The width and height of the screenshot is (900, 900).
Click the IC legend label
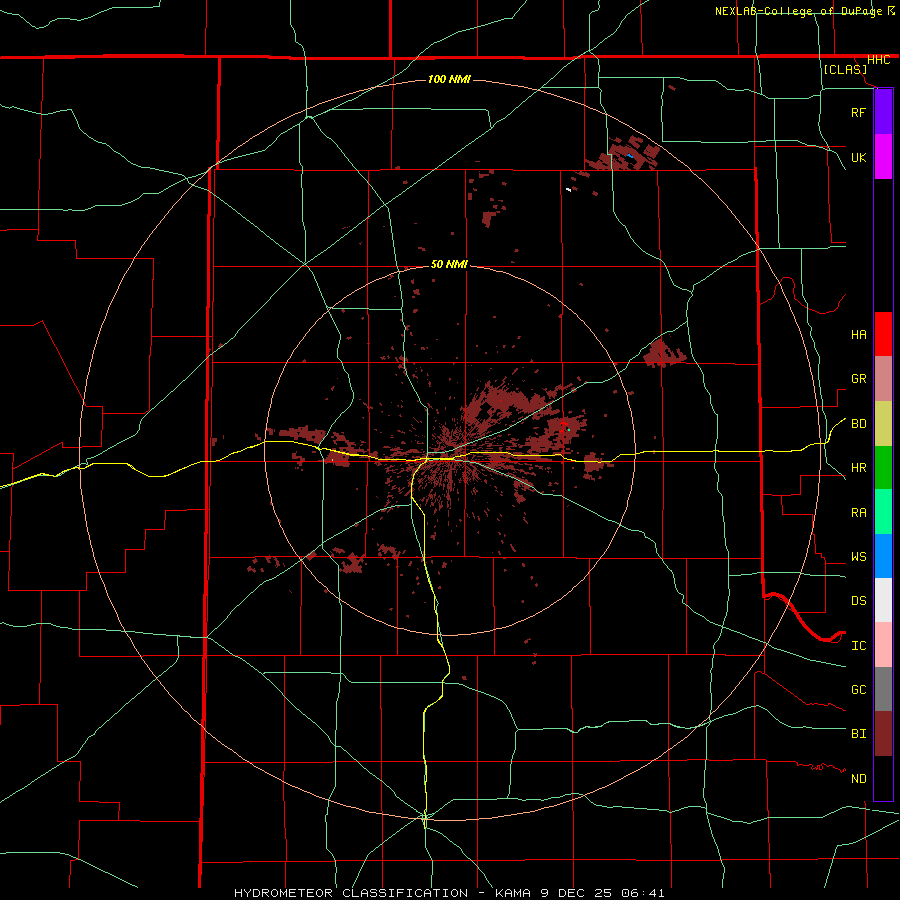click(858, 646)
